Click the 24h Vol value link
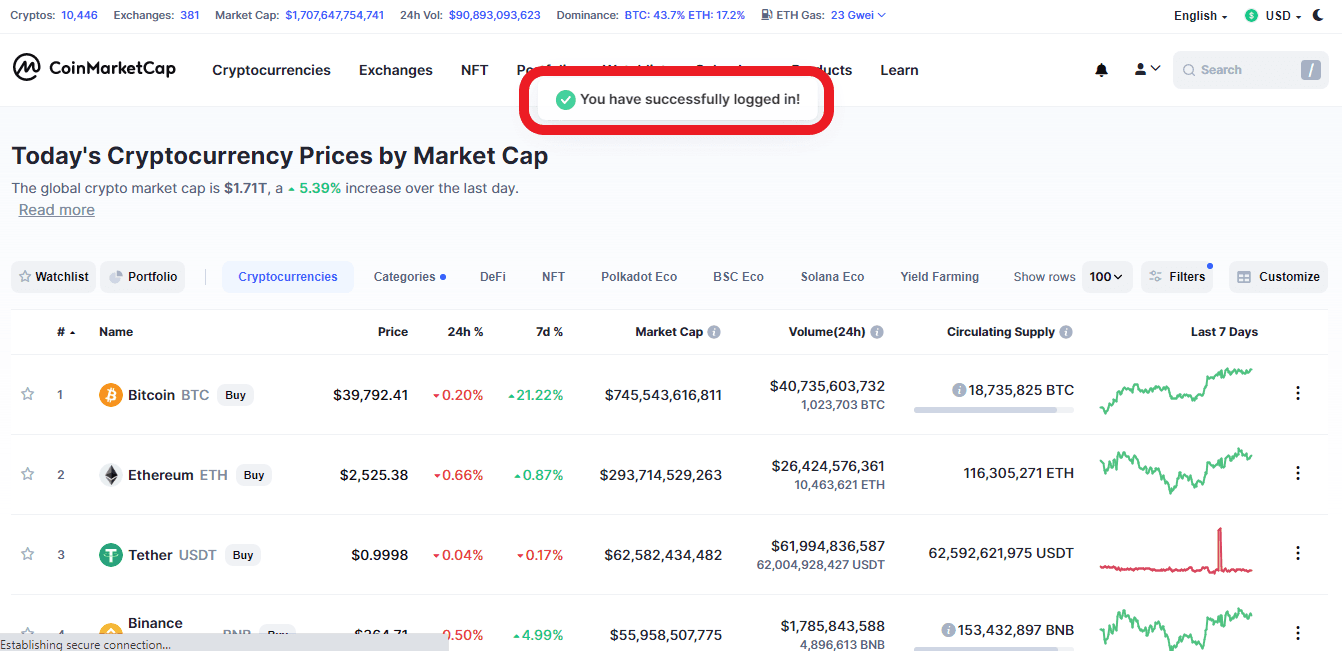The width and height of the screenshot is (1342, 651). point(494,15)
